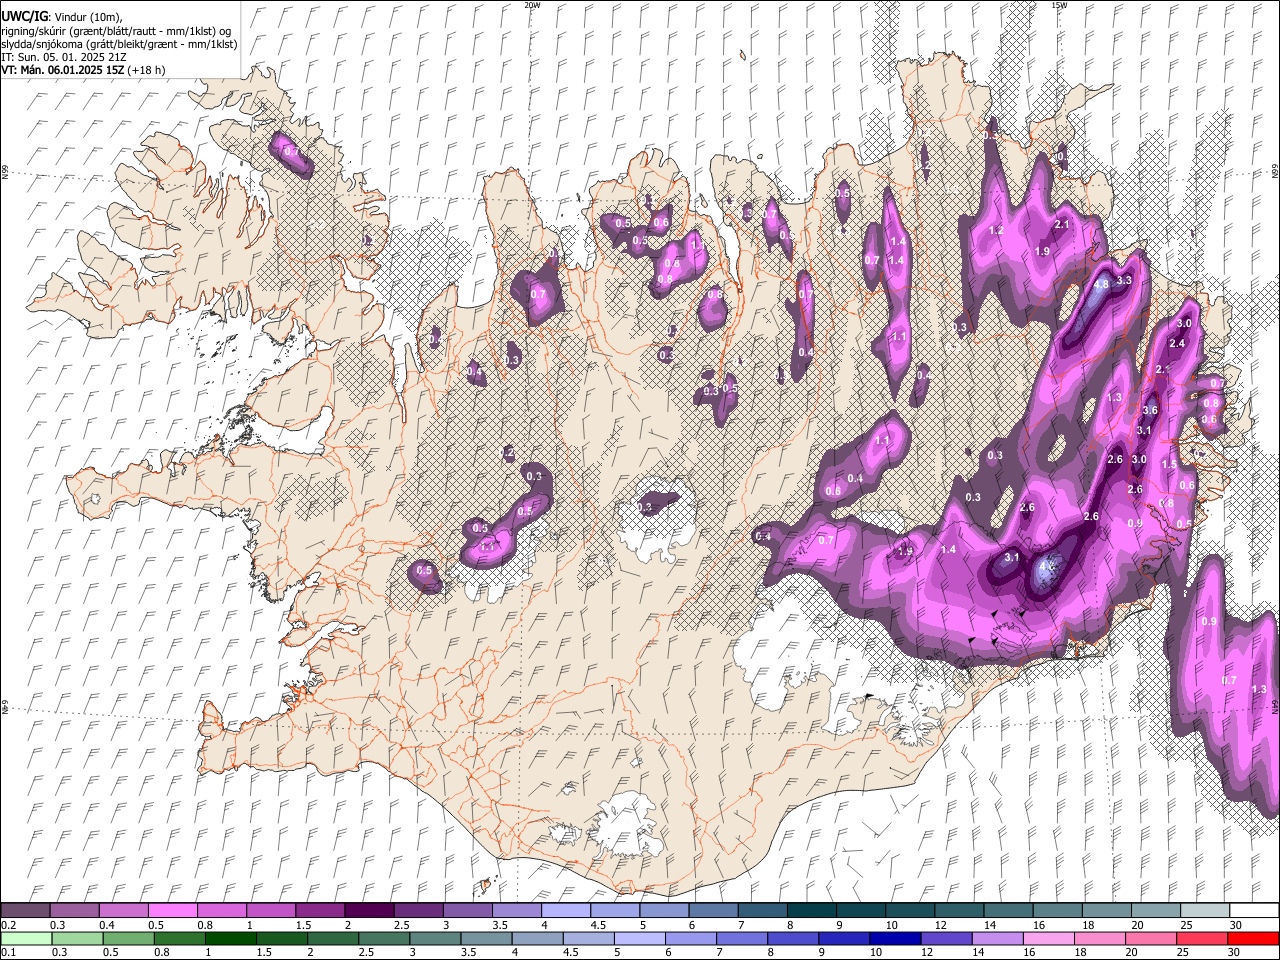
Task: Pick the white 30 swatch in the upper legend
Action: pyautogui.click(x=1254, y=910)
